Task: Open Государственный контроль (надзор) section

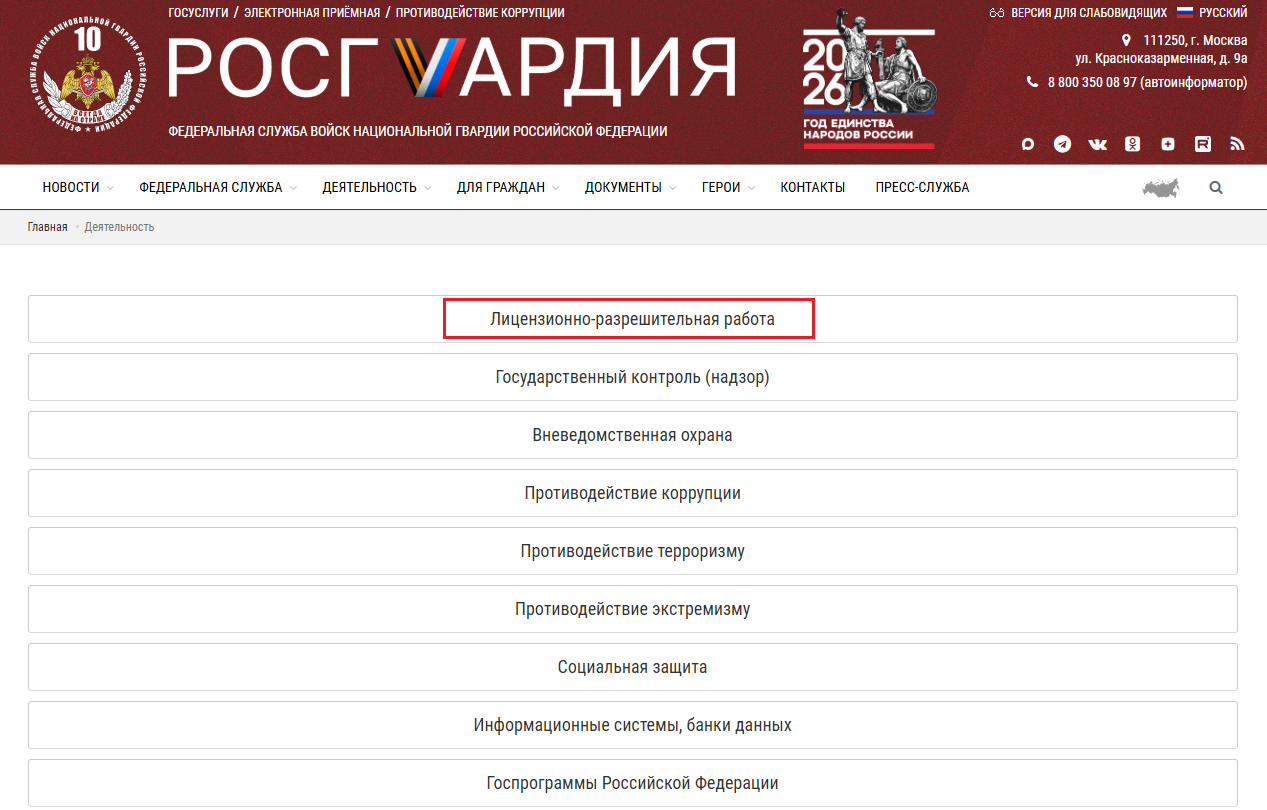Action: [633, 377]
